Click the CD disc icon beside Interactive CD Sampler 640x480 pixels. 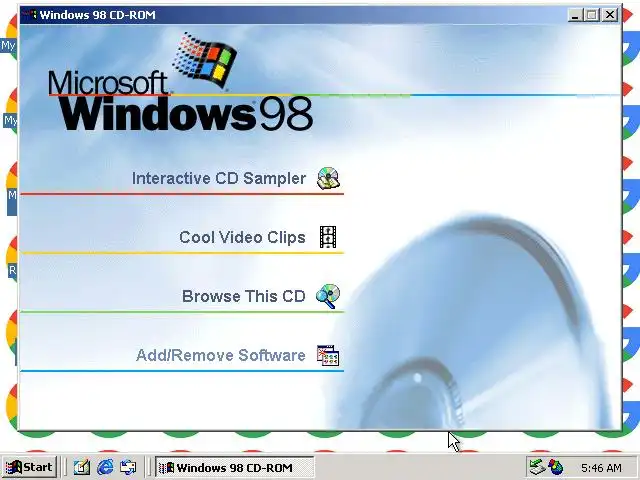[x=328, y=178]
